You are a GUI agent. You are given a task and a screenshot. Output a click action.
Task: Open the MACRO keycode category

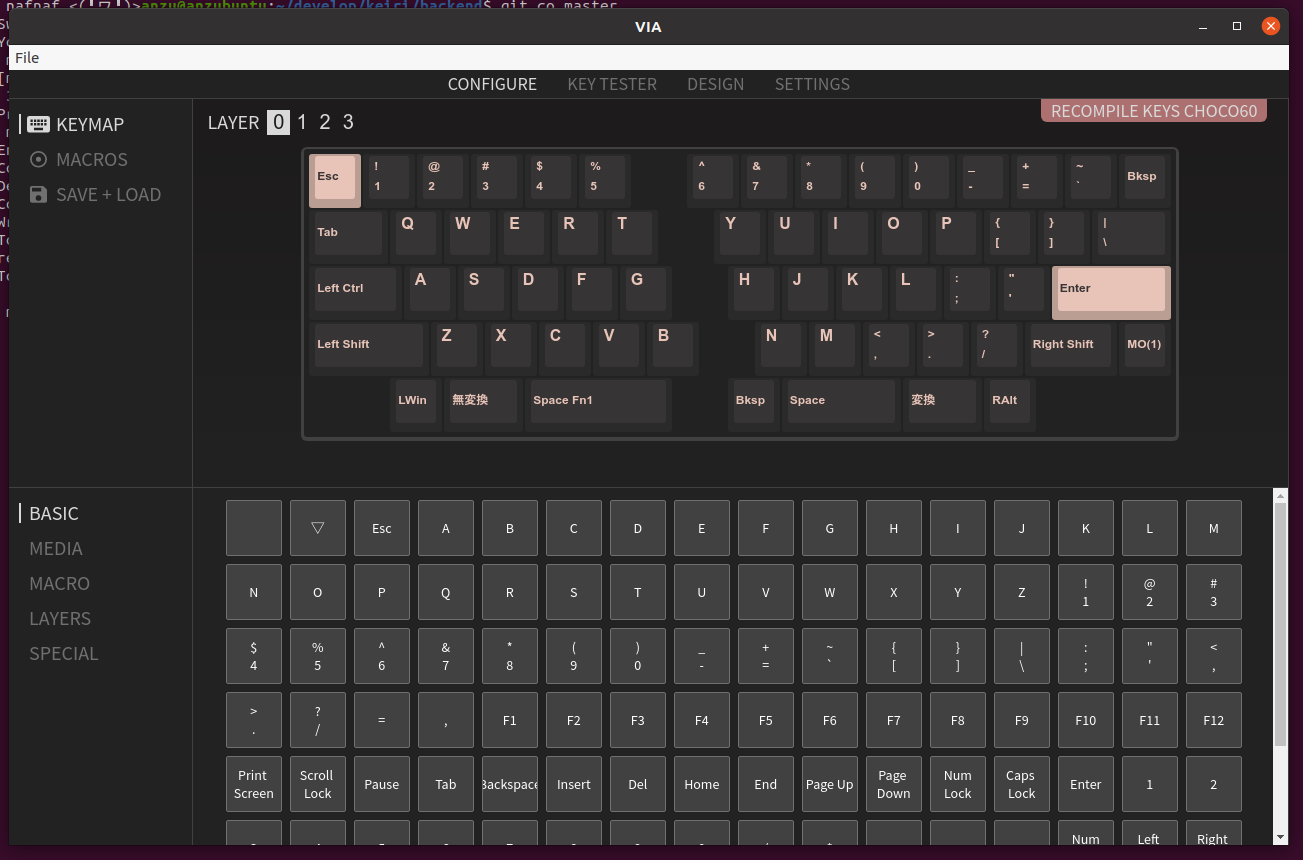tap(60, 584)
